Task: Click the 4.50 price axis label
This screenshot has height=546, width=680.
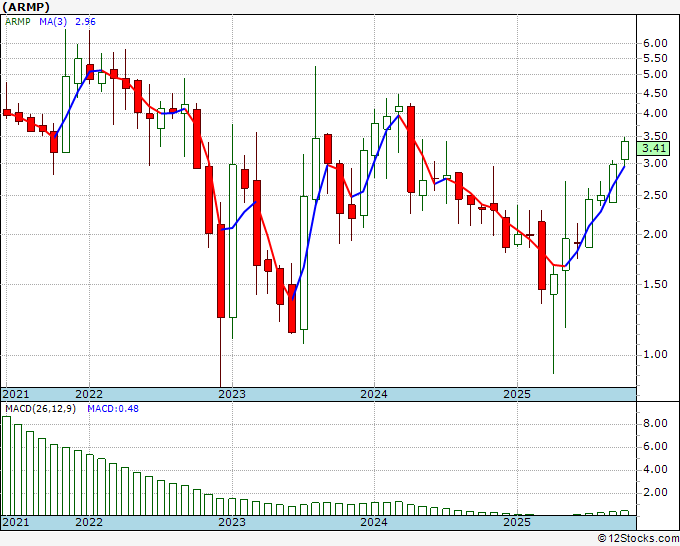Action: point(655,93)
